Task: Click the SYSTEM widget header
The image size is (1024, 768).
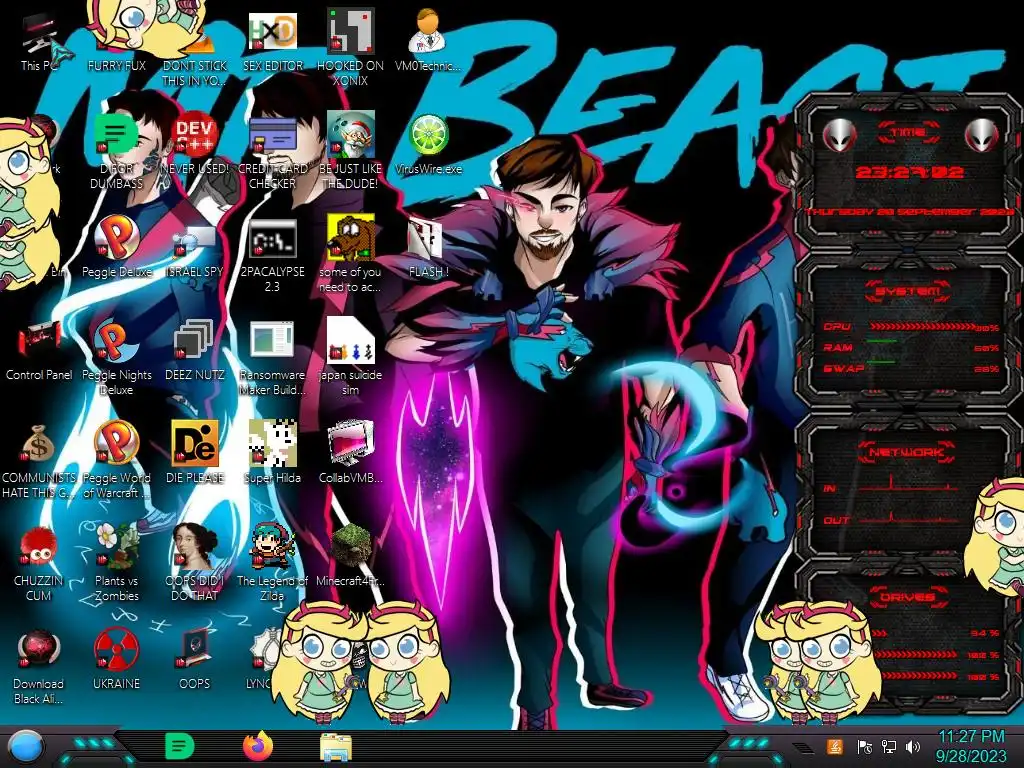Action: click(908, 291)
